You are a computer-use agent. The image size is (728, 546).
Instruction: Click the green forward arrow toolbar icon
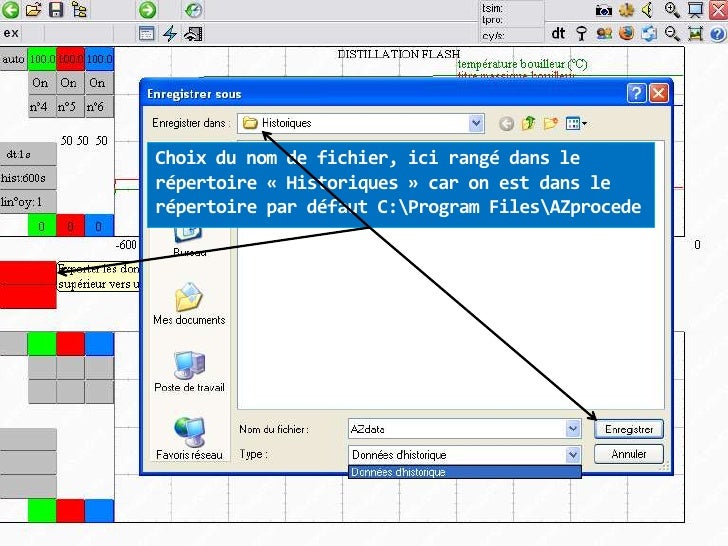point(148,10)
